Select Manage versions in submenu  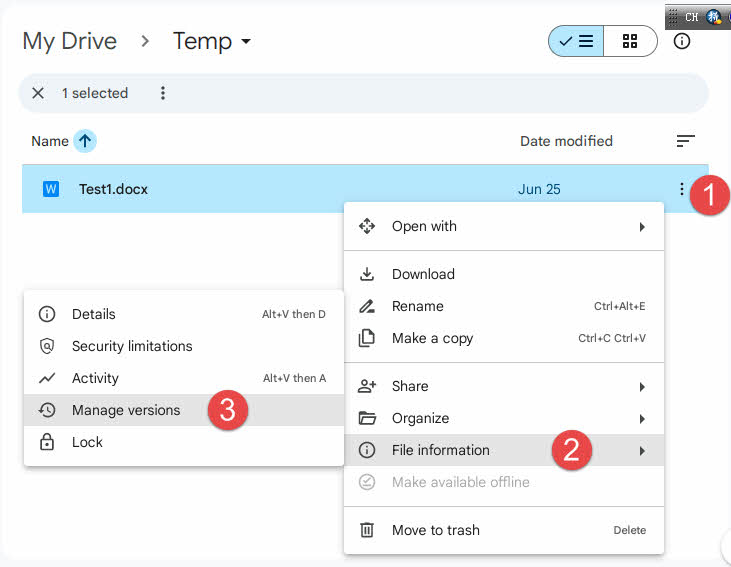(184, 410)
